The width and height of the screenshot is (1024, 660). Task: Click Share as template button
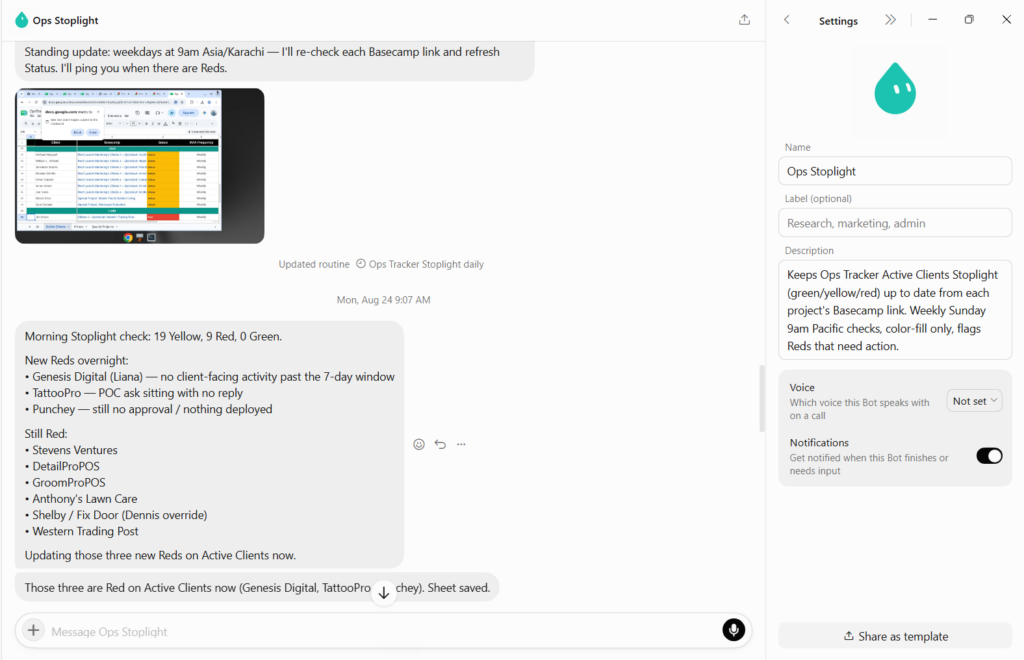pyautogui.click(x=895, y=636)
